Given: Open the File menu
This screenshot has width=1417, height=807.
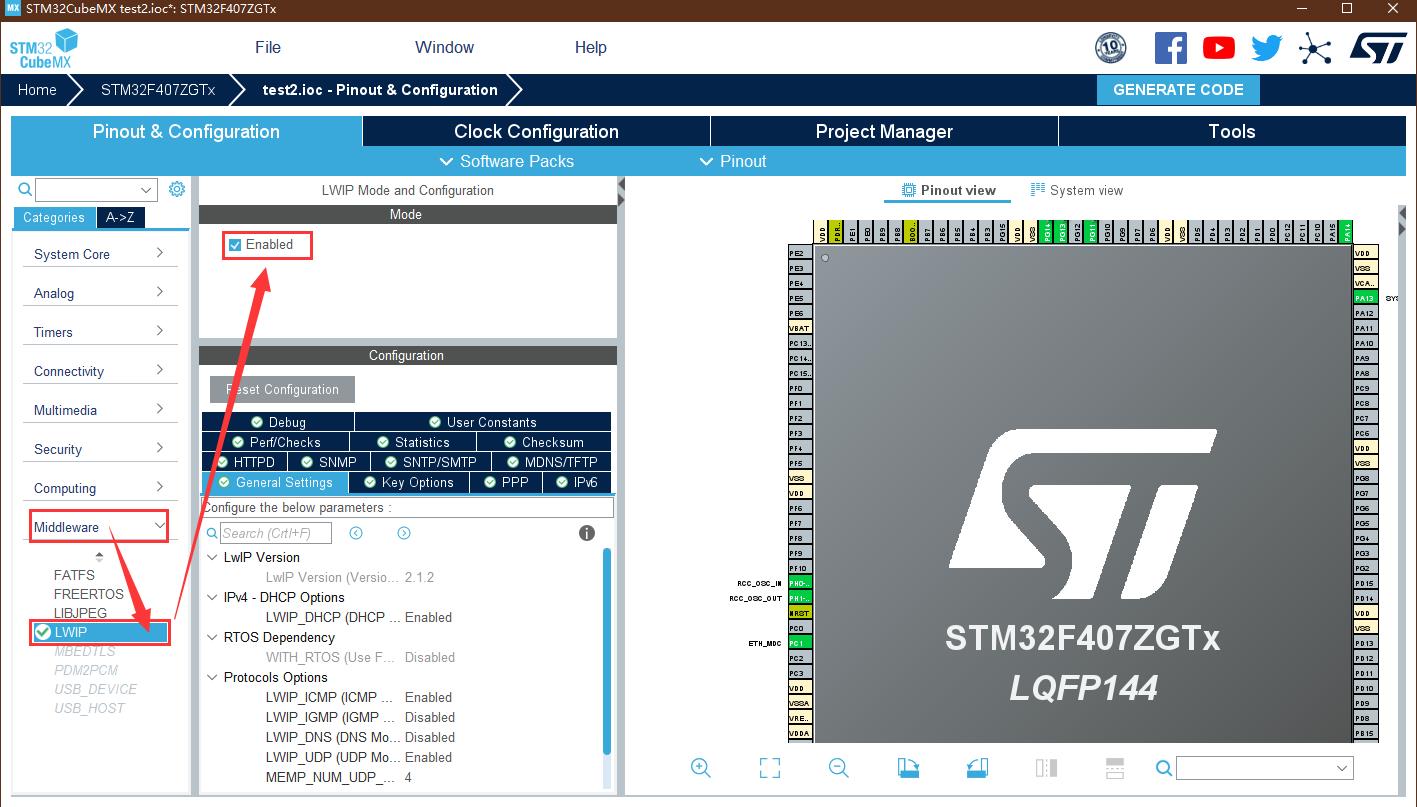Looking at the screenshot, I should [x=268, y=47].
